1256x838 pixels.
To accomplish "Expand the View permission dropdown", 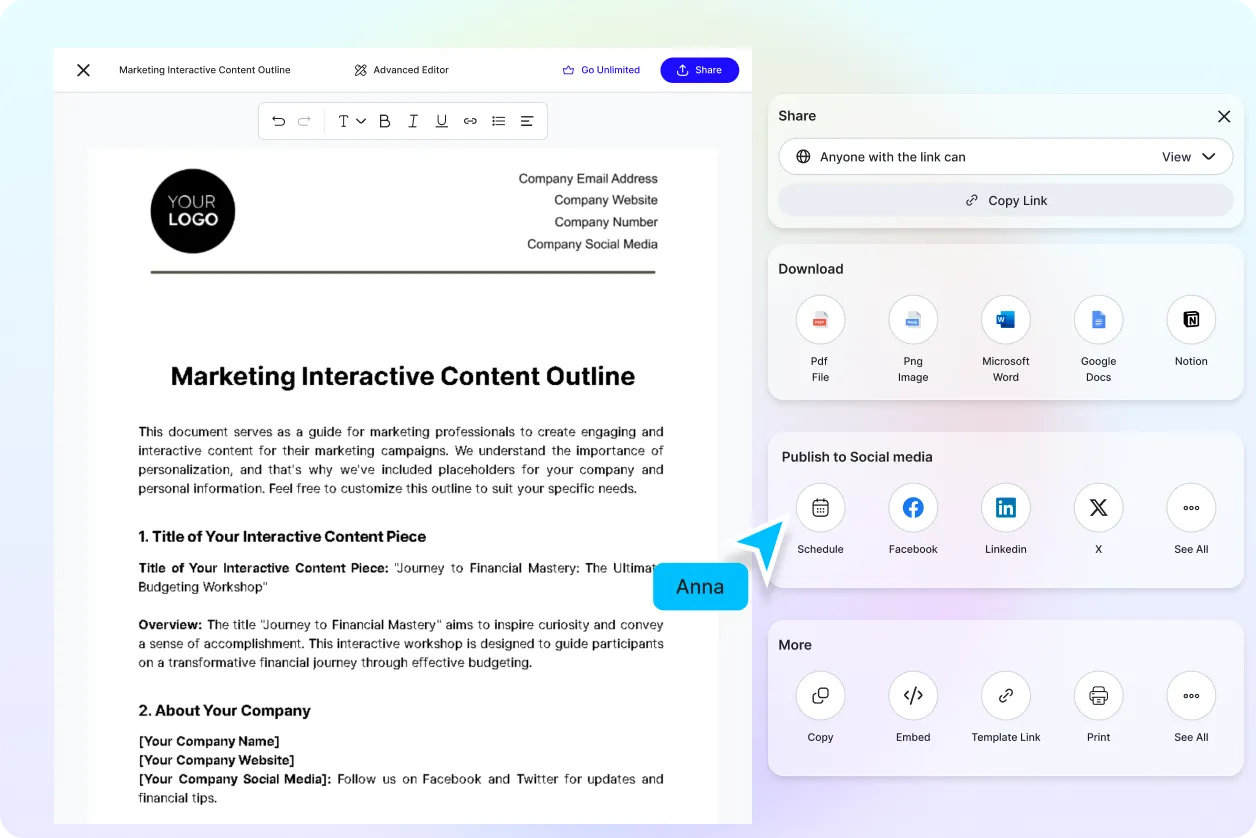I will (1188, 157).
